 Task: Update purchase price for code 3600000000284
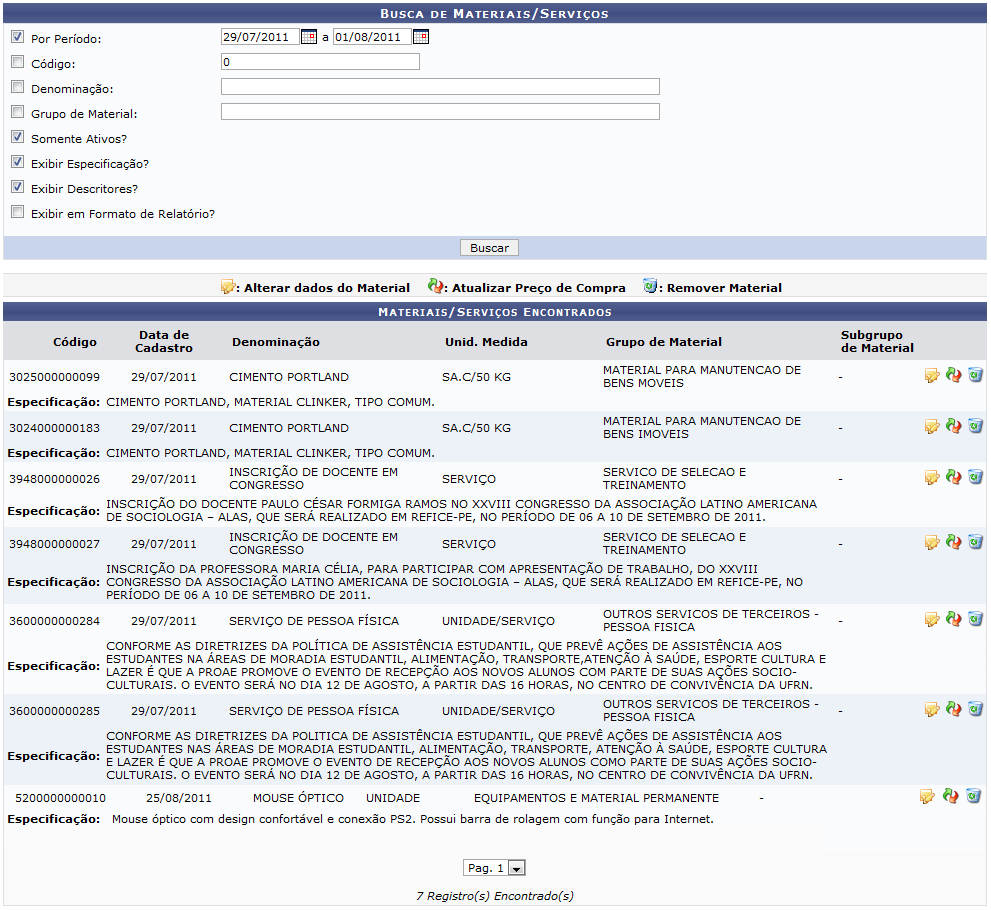pos(953,619)
